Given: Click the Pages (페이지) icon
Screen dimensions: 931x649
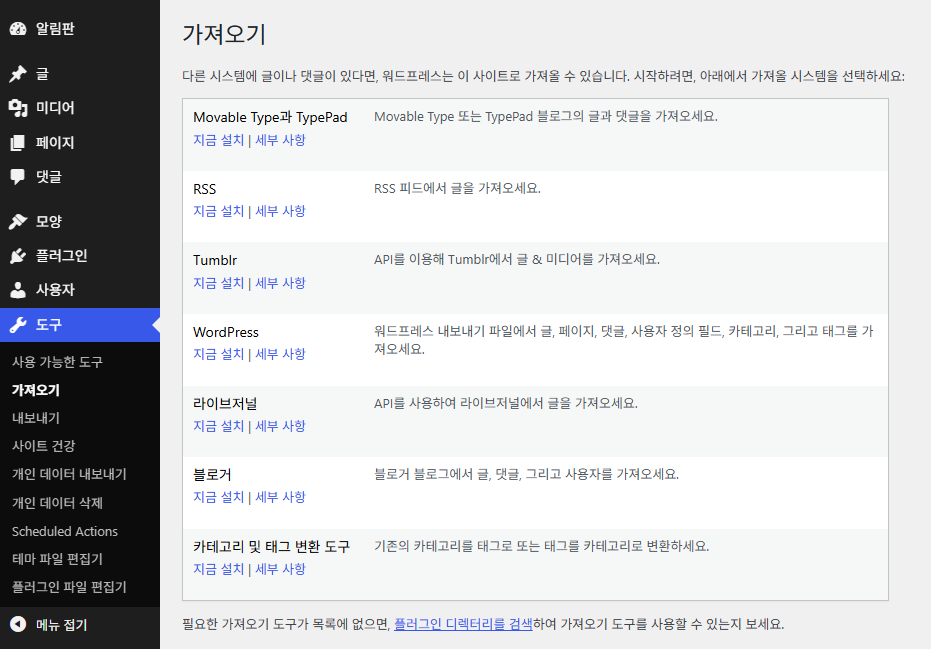Looking at the screenshot, I should (18, 143).
